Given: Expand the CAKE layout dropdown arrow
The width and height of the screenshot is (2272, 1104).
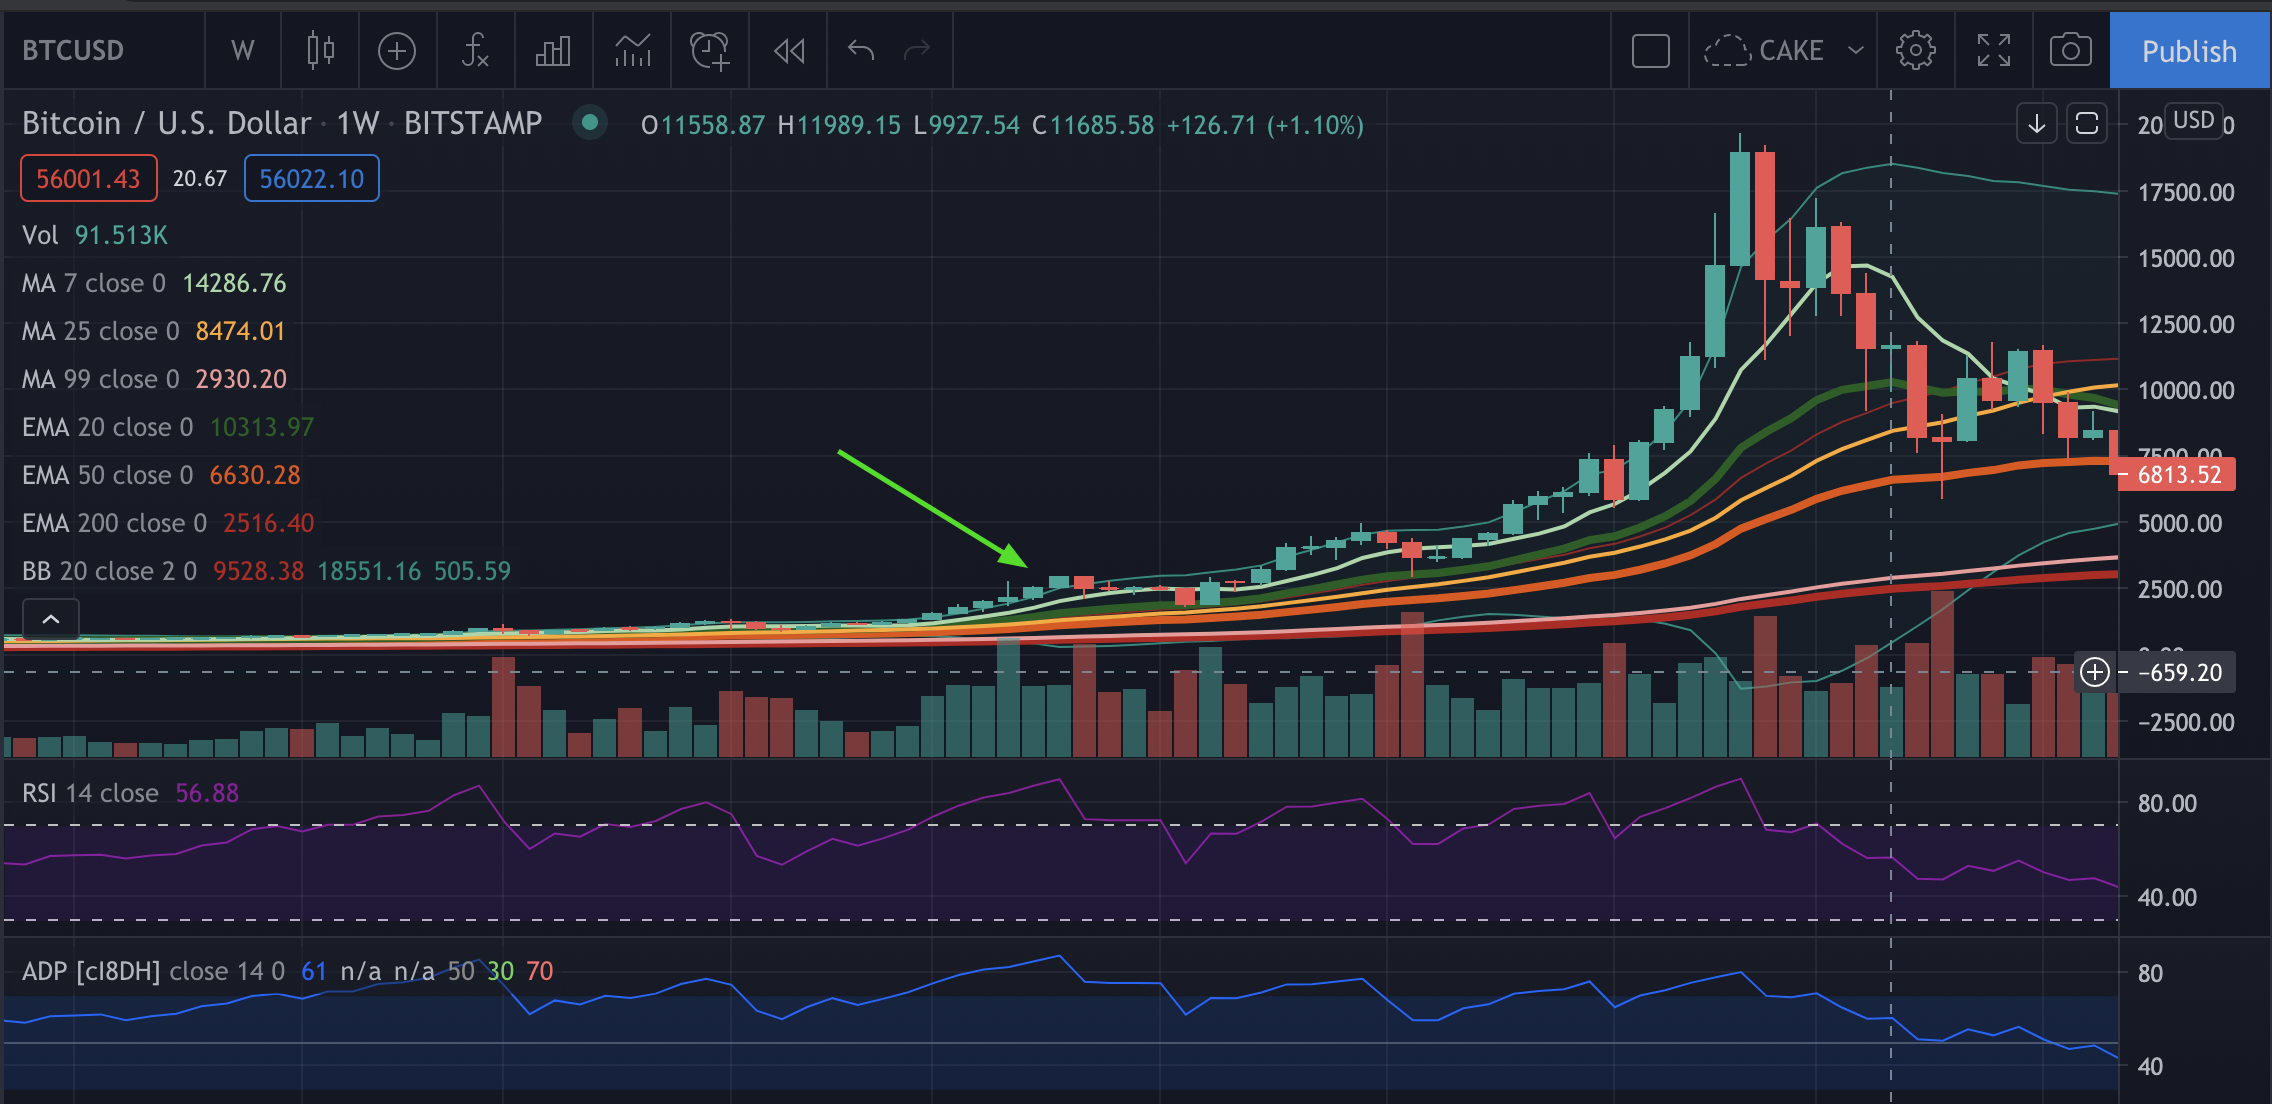Looking at the screenshot, I should point(1856,51).
